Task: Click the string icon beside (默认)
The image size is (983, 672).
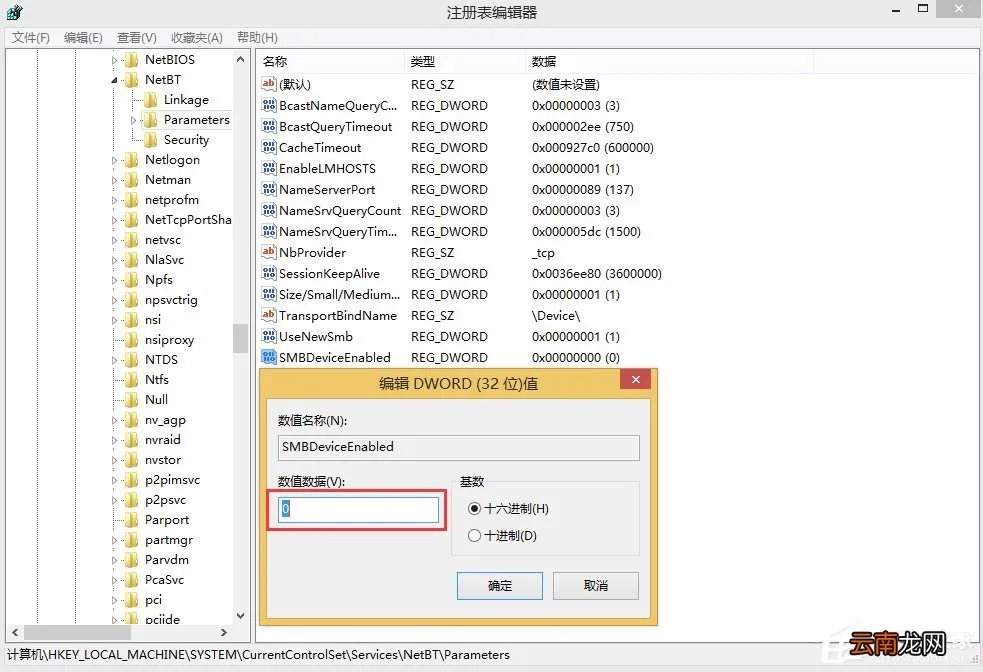Action: pyautogui.click(x=267, y=85)
